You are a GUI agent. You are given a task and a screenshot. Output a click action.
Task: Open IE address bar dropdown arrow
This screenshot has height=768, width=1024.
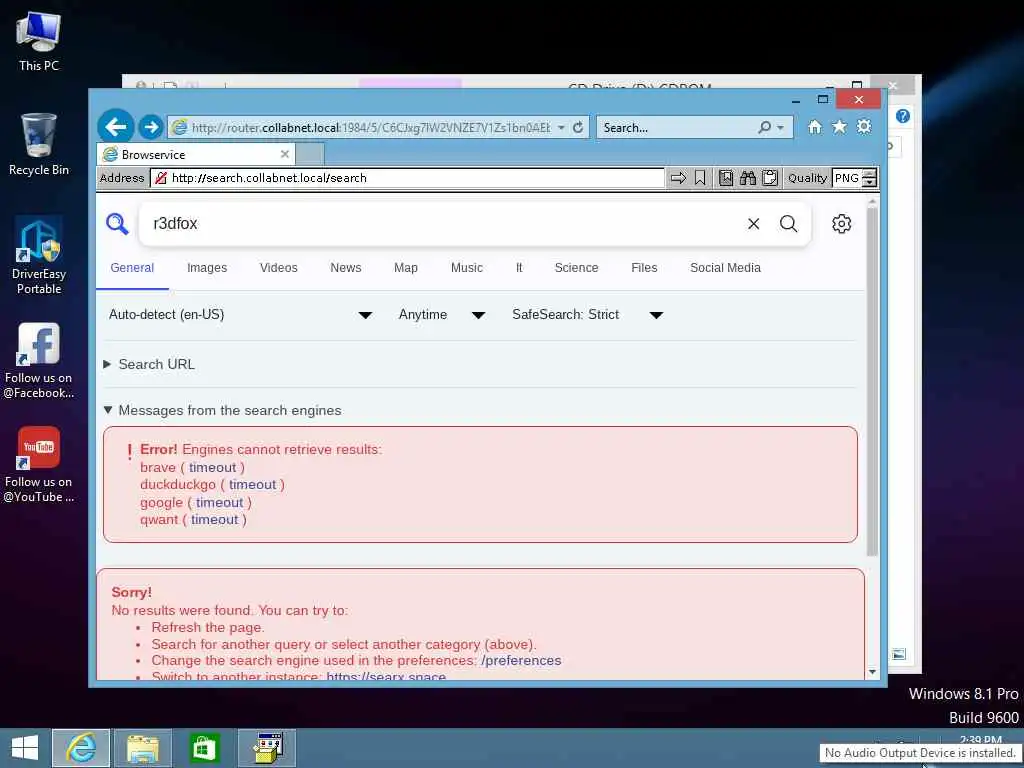point(561,127)
